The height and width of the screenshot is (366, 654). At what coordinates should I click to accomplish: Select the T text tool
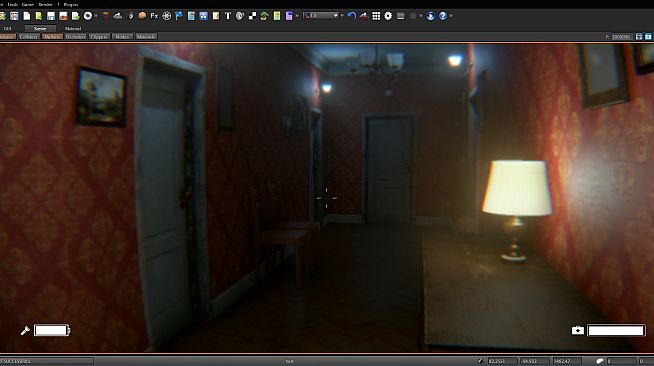[x=228, y=16]
